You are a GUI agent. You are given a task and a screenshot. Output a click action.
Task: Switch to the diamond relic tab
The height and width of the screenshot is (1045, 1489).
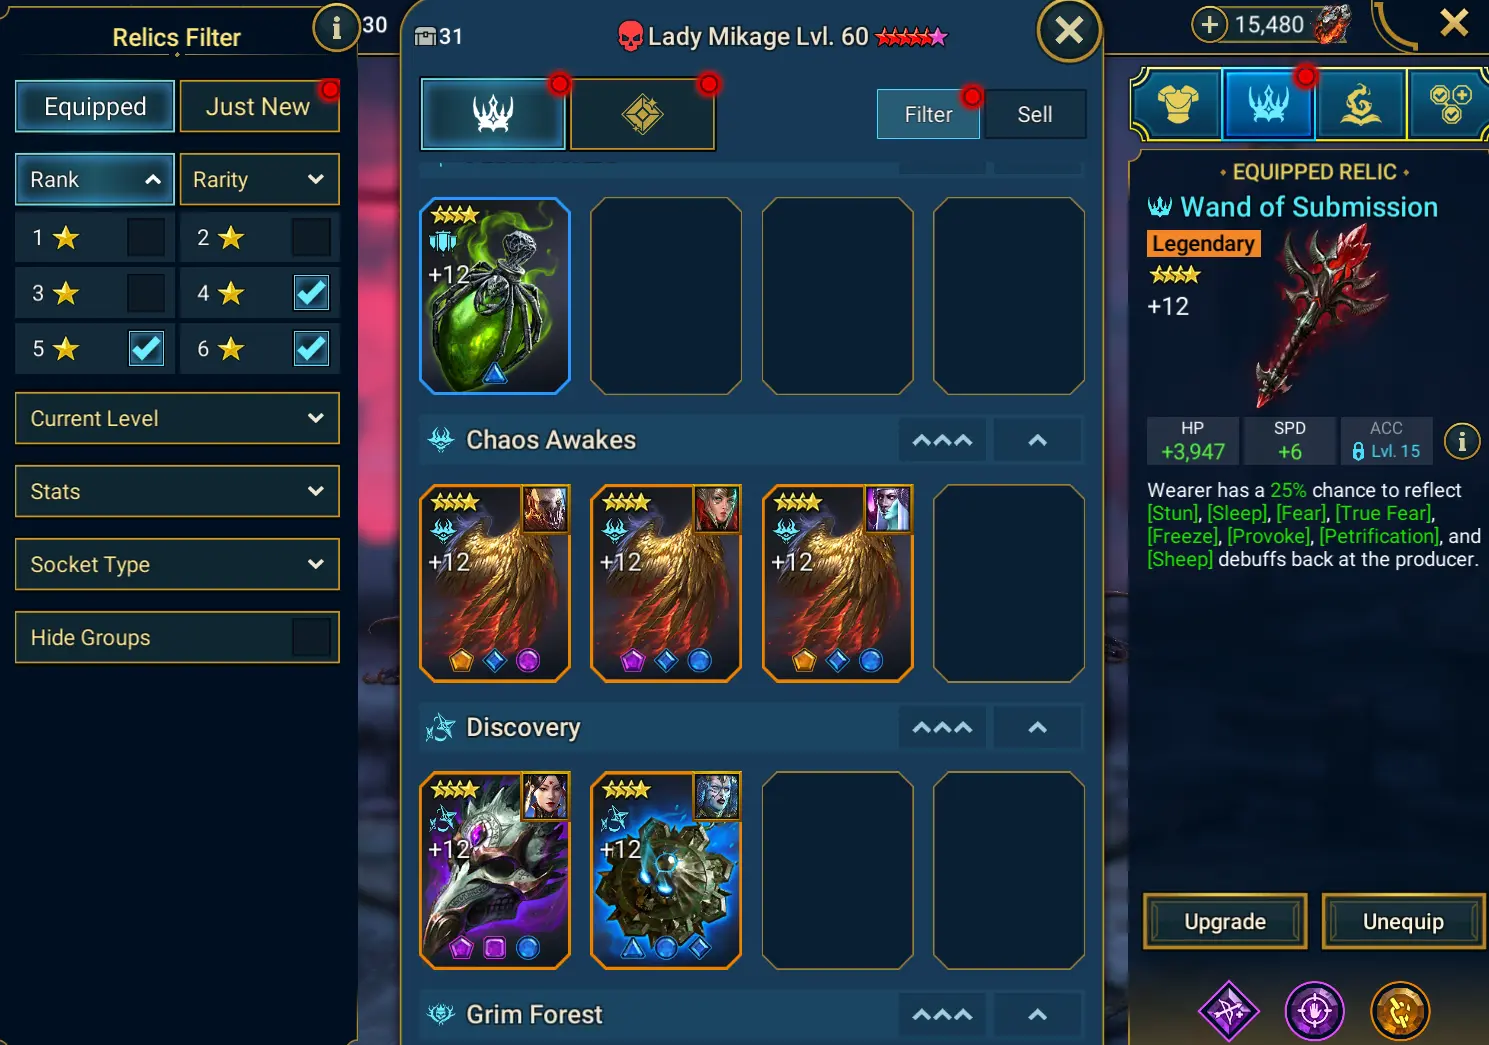[642, 114]
